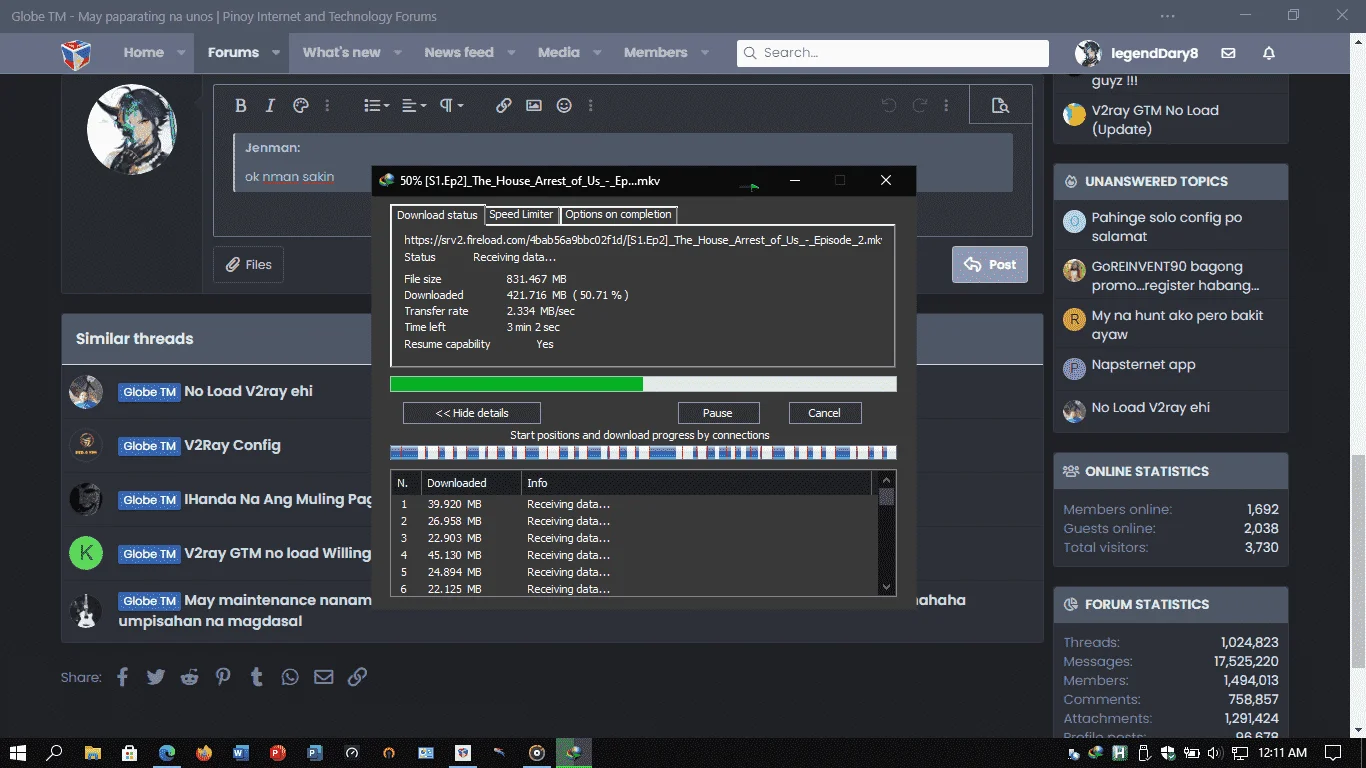The image size is (1366, 768).
Task: Expand the Media menu arrow
Action: coord(597,53)
